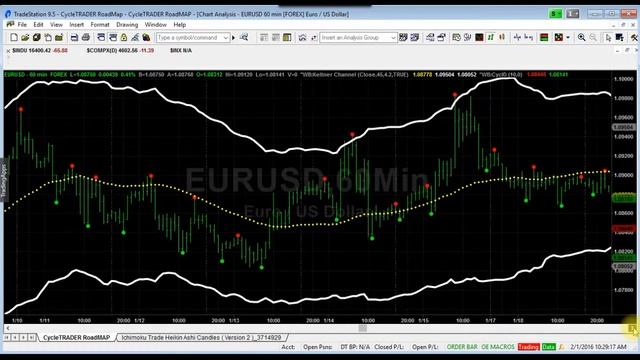Click the Closed P/L label in the status bar
Viewport: 640px width, 360px height.
click(x=389, y=347)
